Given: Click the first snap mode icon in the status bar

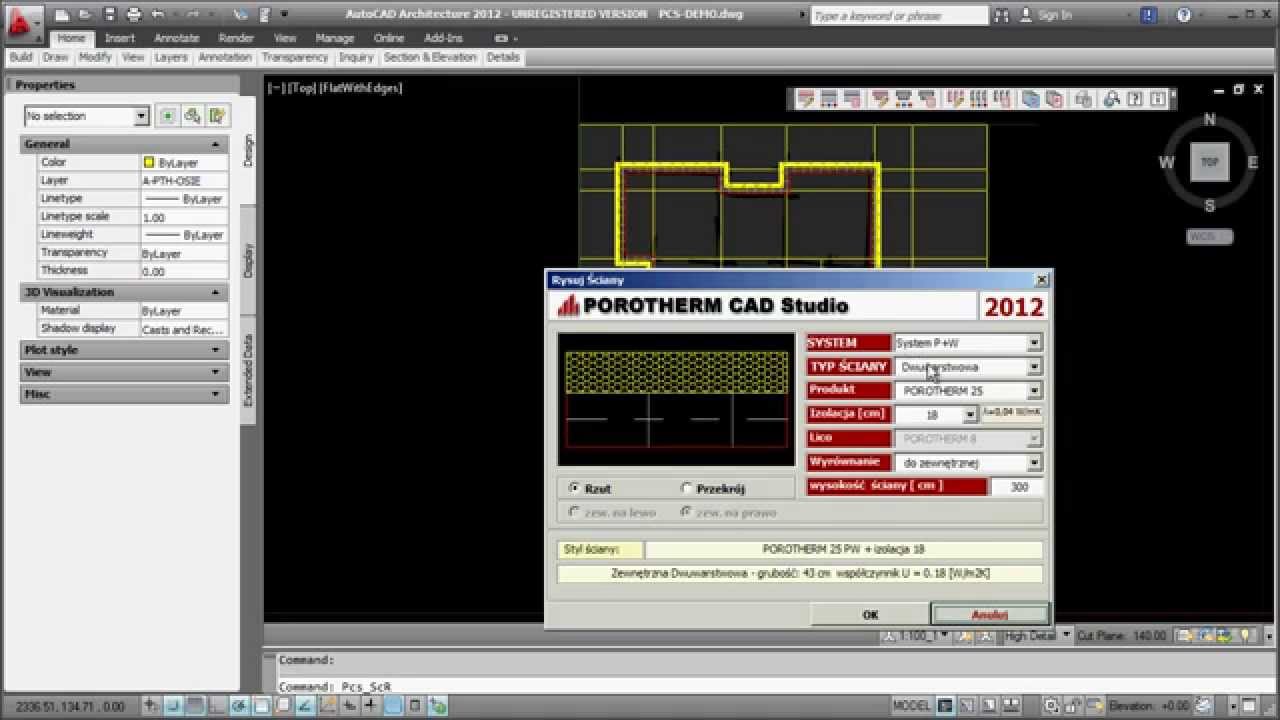Looking at the screenshot, I should click(152, 706).
